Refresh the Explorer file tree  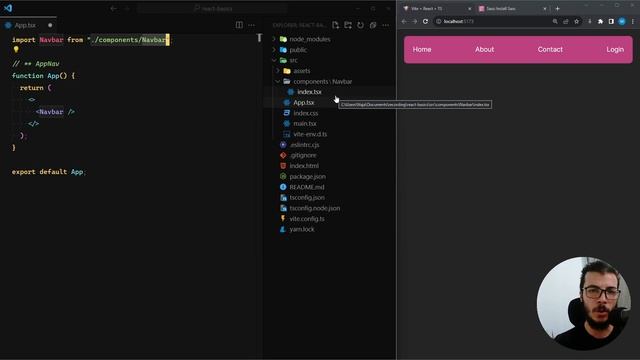(x=360, y=25)
